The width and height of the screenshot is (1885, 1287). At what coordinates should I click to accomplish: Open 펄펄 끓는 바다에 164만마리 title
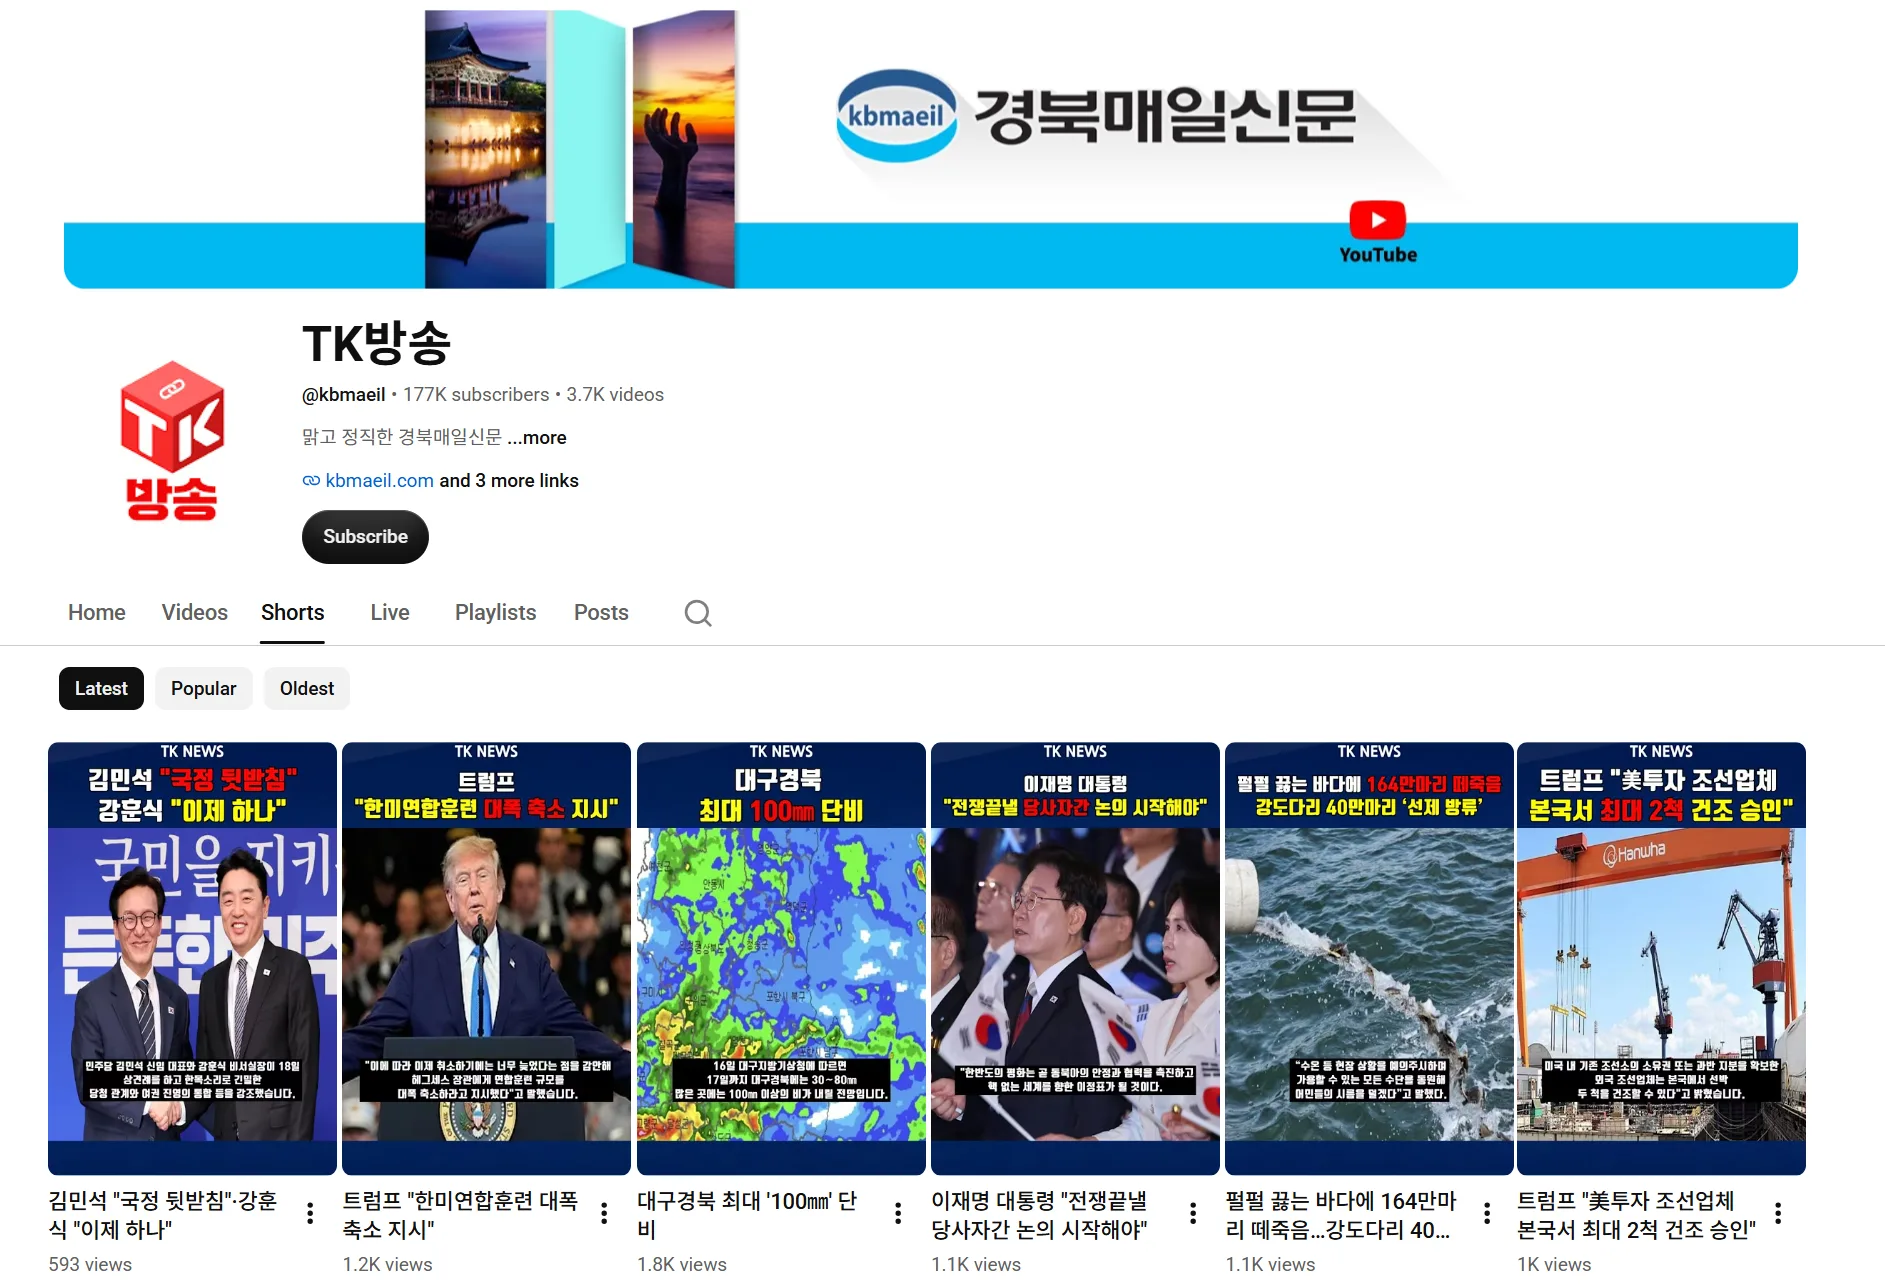tap(1341, 1215)
